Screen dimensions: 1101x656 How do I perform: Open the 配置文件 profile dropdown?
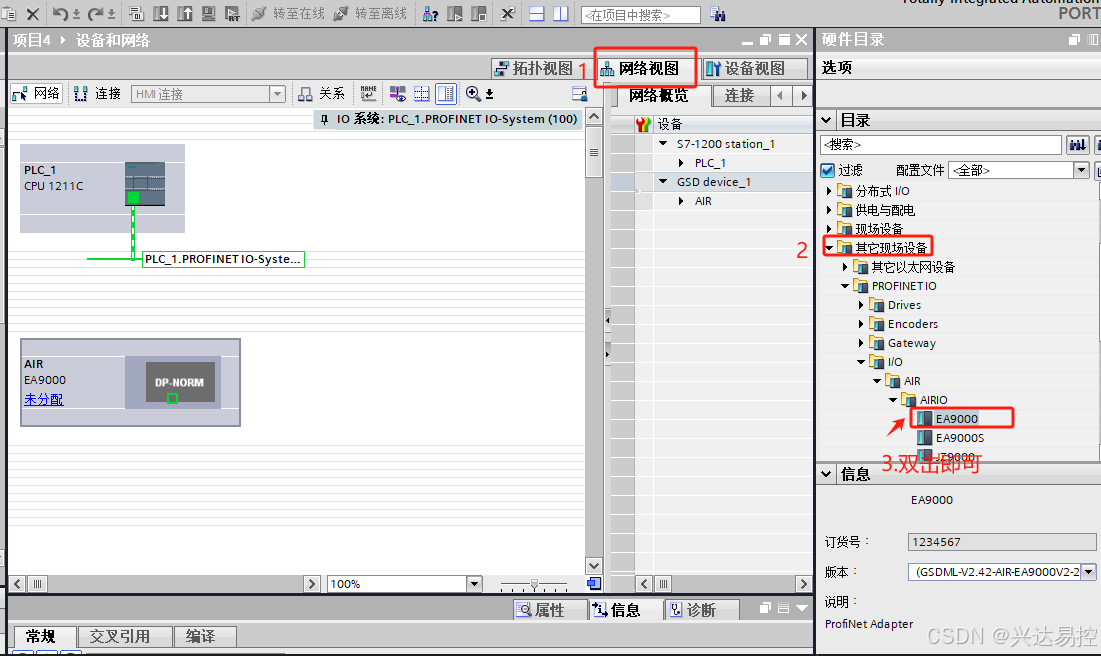click(1081, 170)
